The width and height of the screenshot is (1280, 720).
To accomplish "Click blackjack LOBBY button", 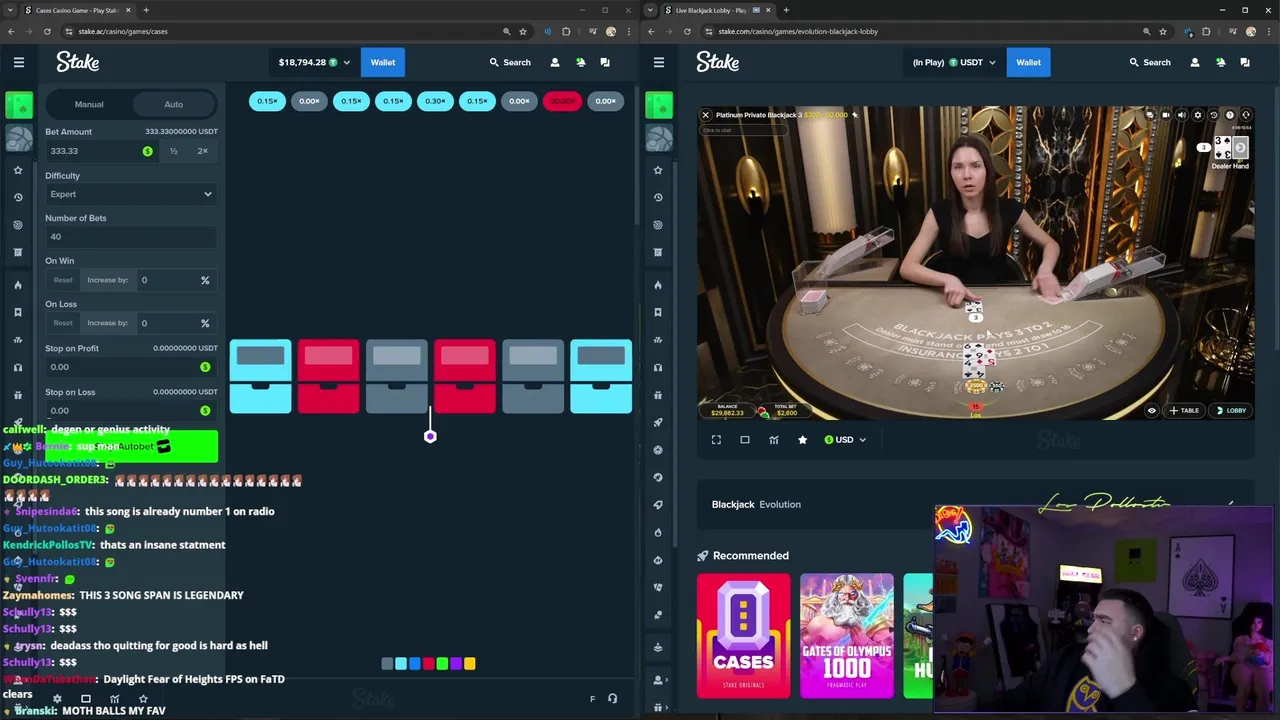I will click(x=1231, y=410).
